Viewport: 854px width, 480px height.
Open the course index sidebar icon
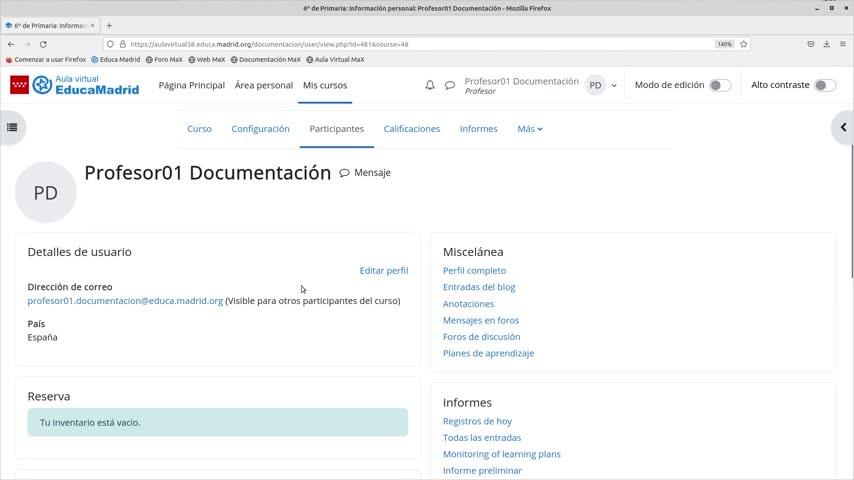coord(12,127)
